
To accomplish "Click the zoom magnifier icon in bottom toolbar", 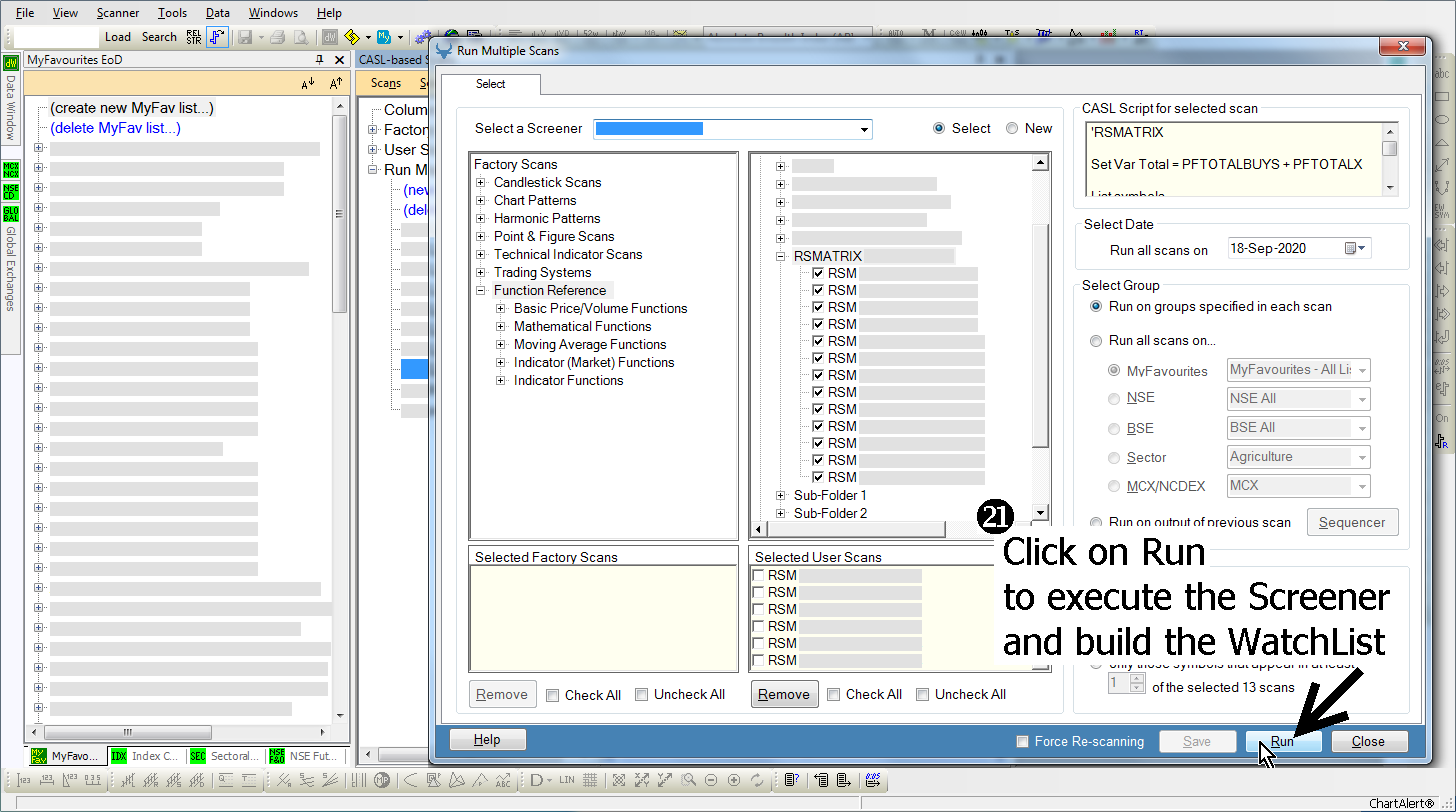I will click(689, 780).
